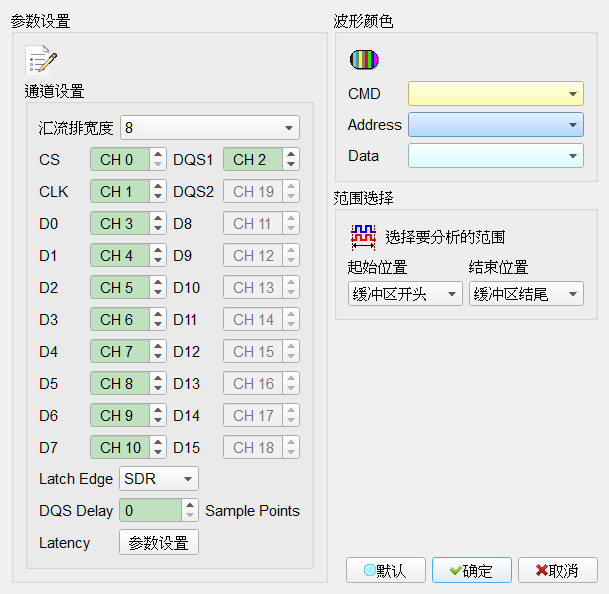Decrease the D7 channel value

158,453
